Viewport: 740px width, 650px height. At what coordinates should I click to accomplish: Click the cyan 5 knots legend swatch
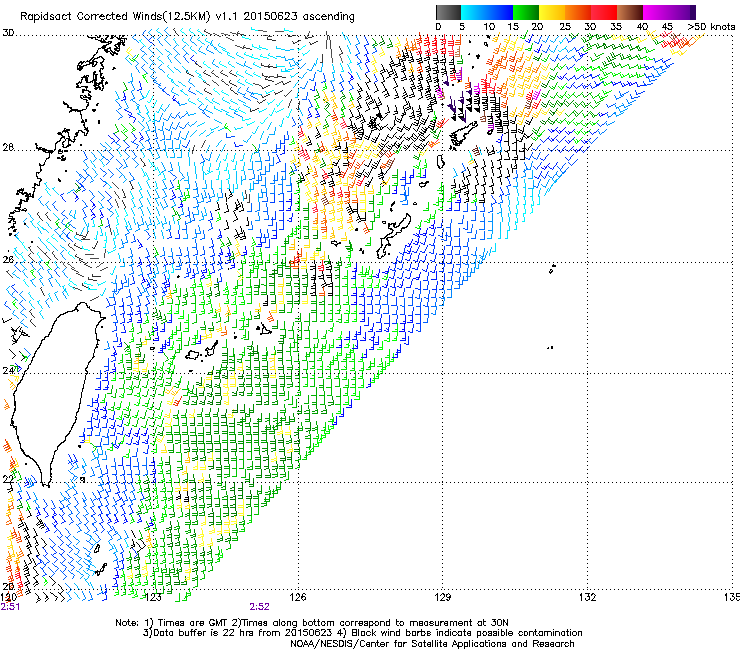pyautogui.click(x=473, y=12)
